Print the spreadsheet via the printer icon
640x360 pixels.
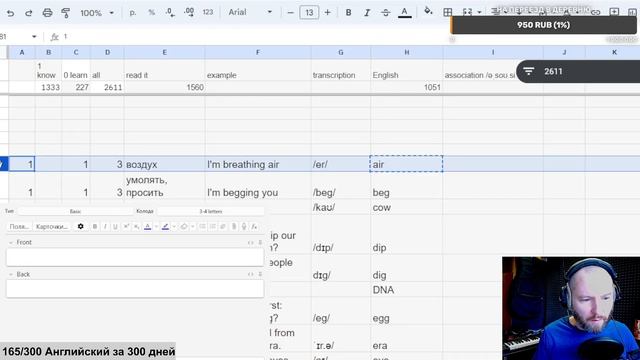[47, 13]
